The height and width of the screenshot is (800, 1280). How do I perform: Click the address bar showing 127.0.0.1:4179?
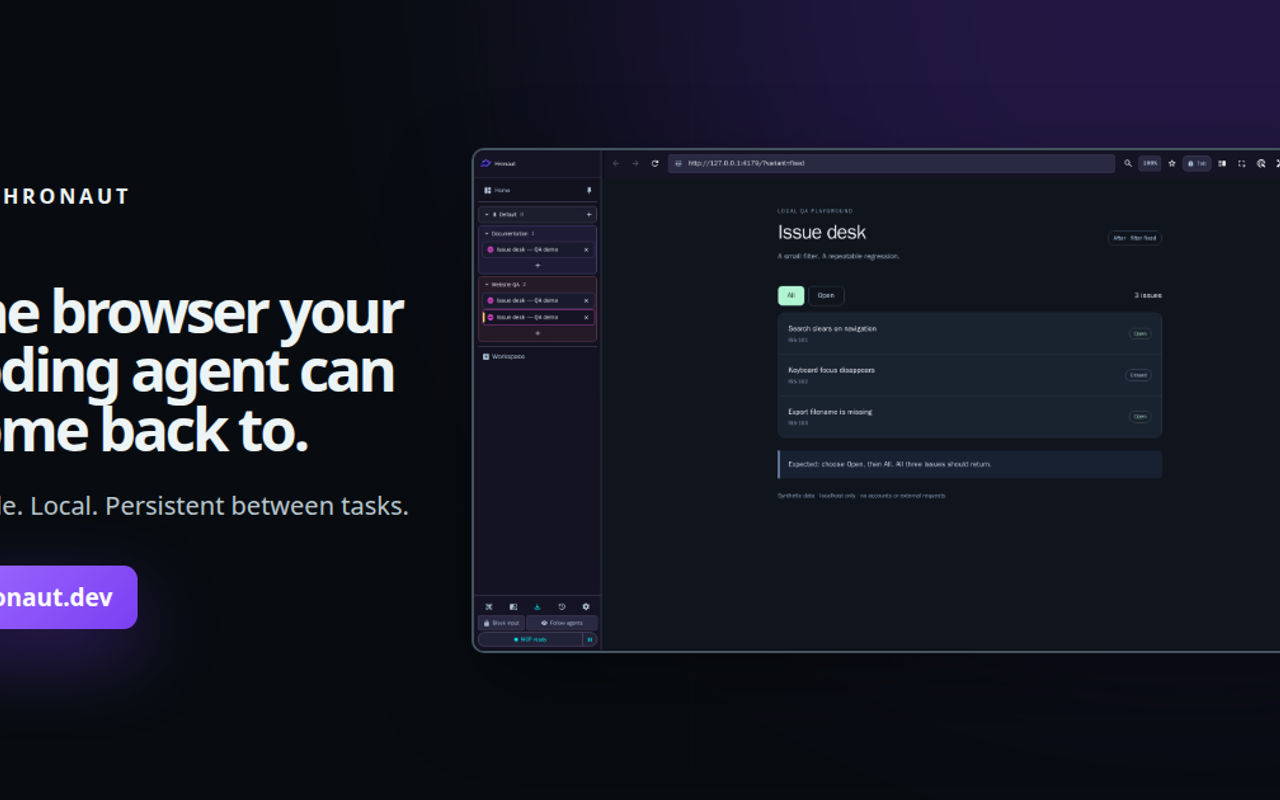891,163
